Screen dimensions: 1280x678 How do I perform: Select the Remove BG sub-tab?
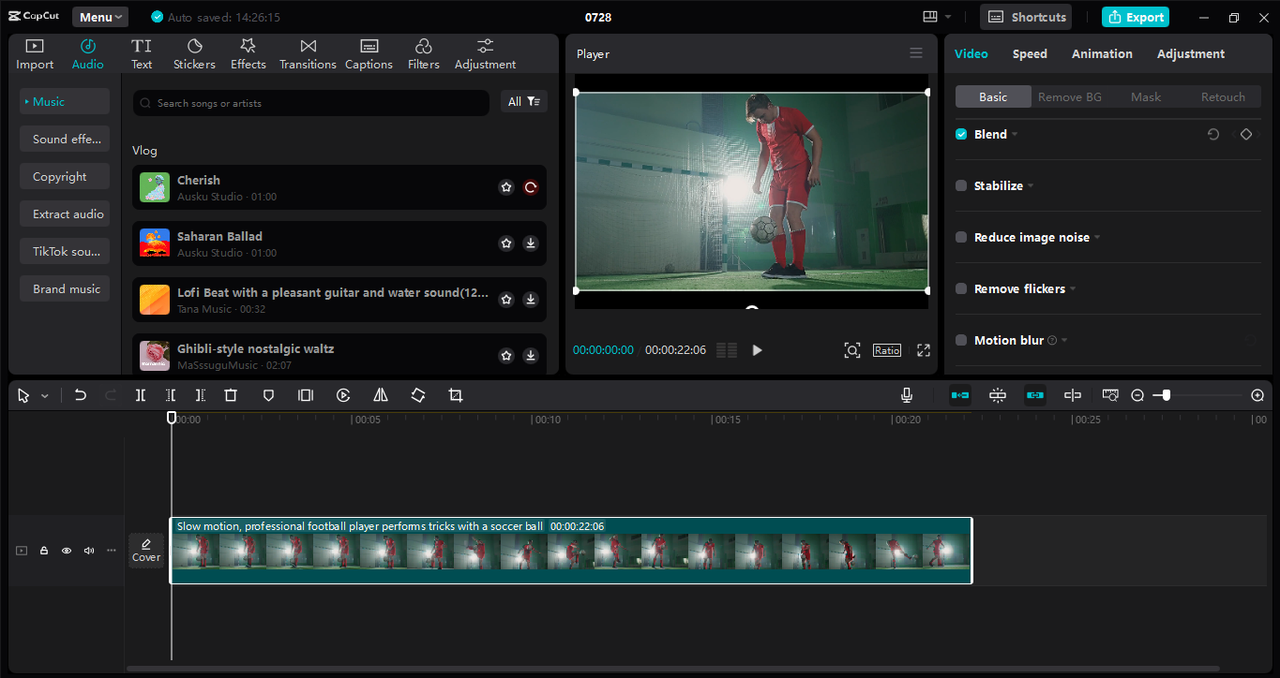1069,97
